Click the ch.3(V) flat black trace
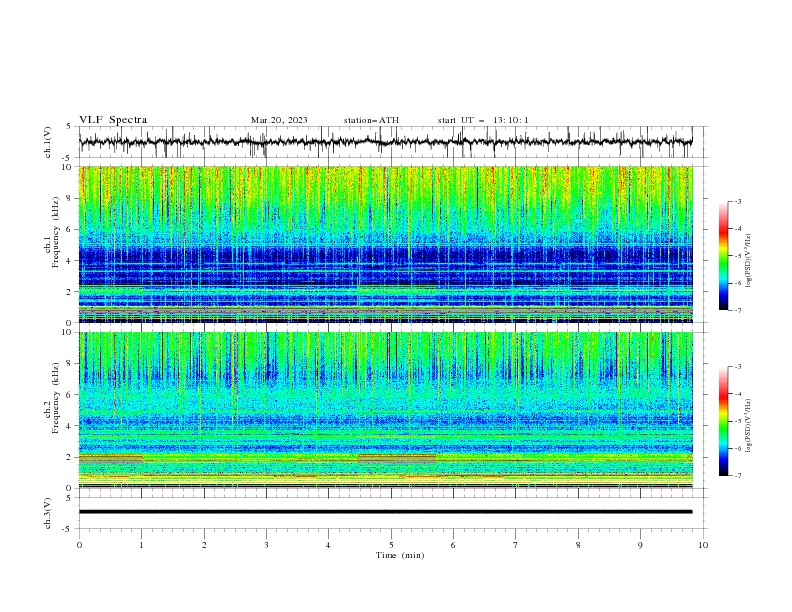The height and width of the screenshot is (612, 792). coord(386,512)
